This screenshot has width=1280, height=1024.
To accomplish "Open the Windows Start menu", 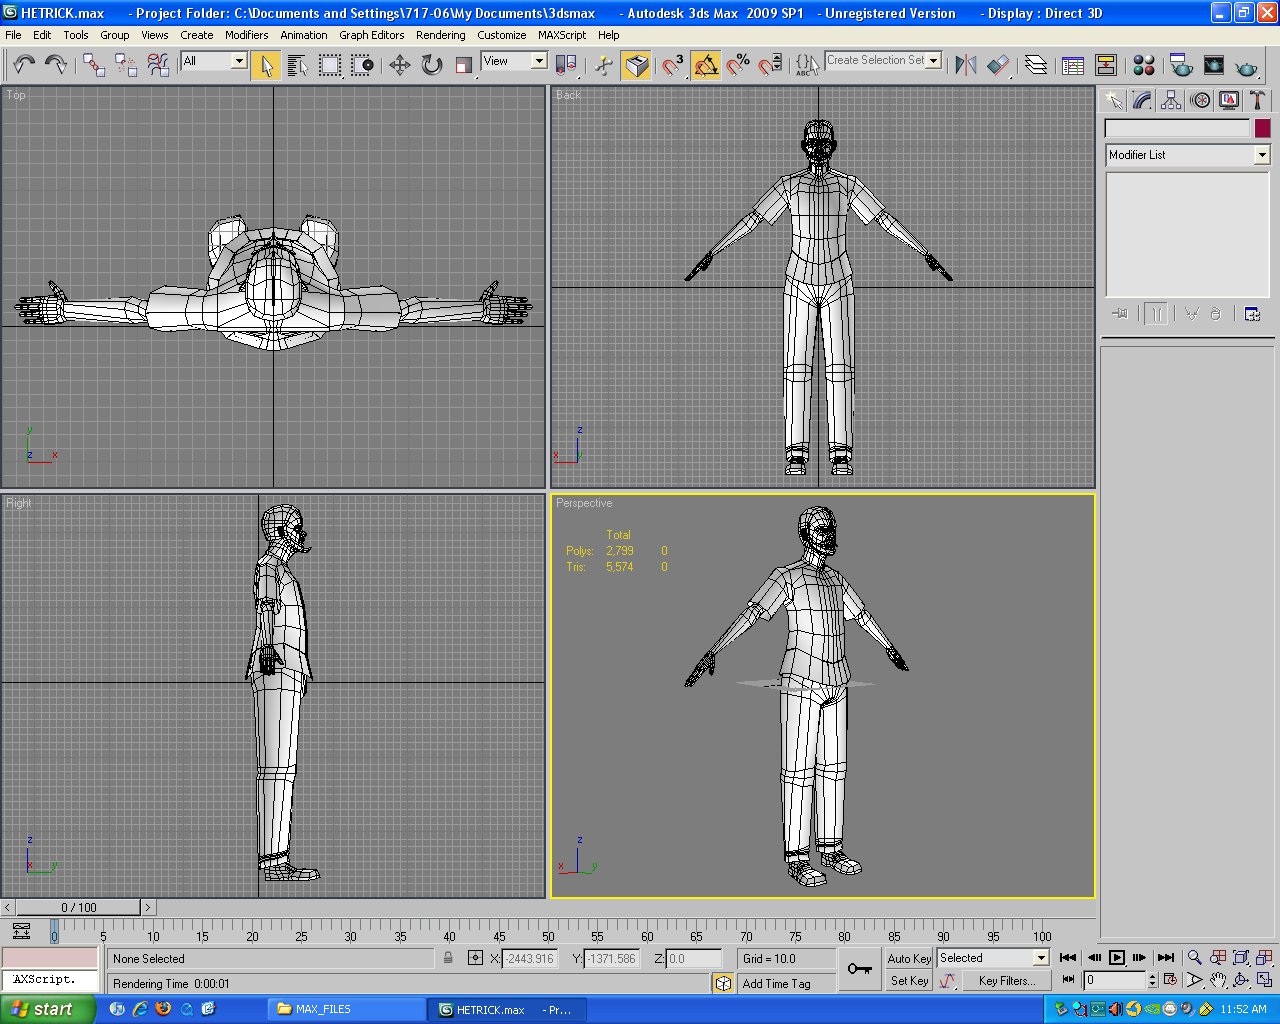I will [47, 1009].
